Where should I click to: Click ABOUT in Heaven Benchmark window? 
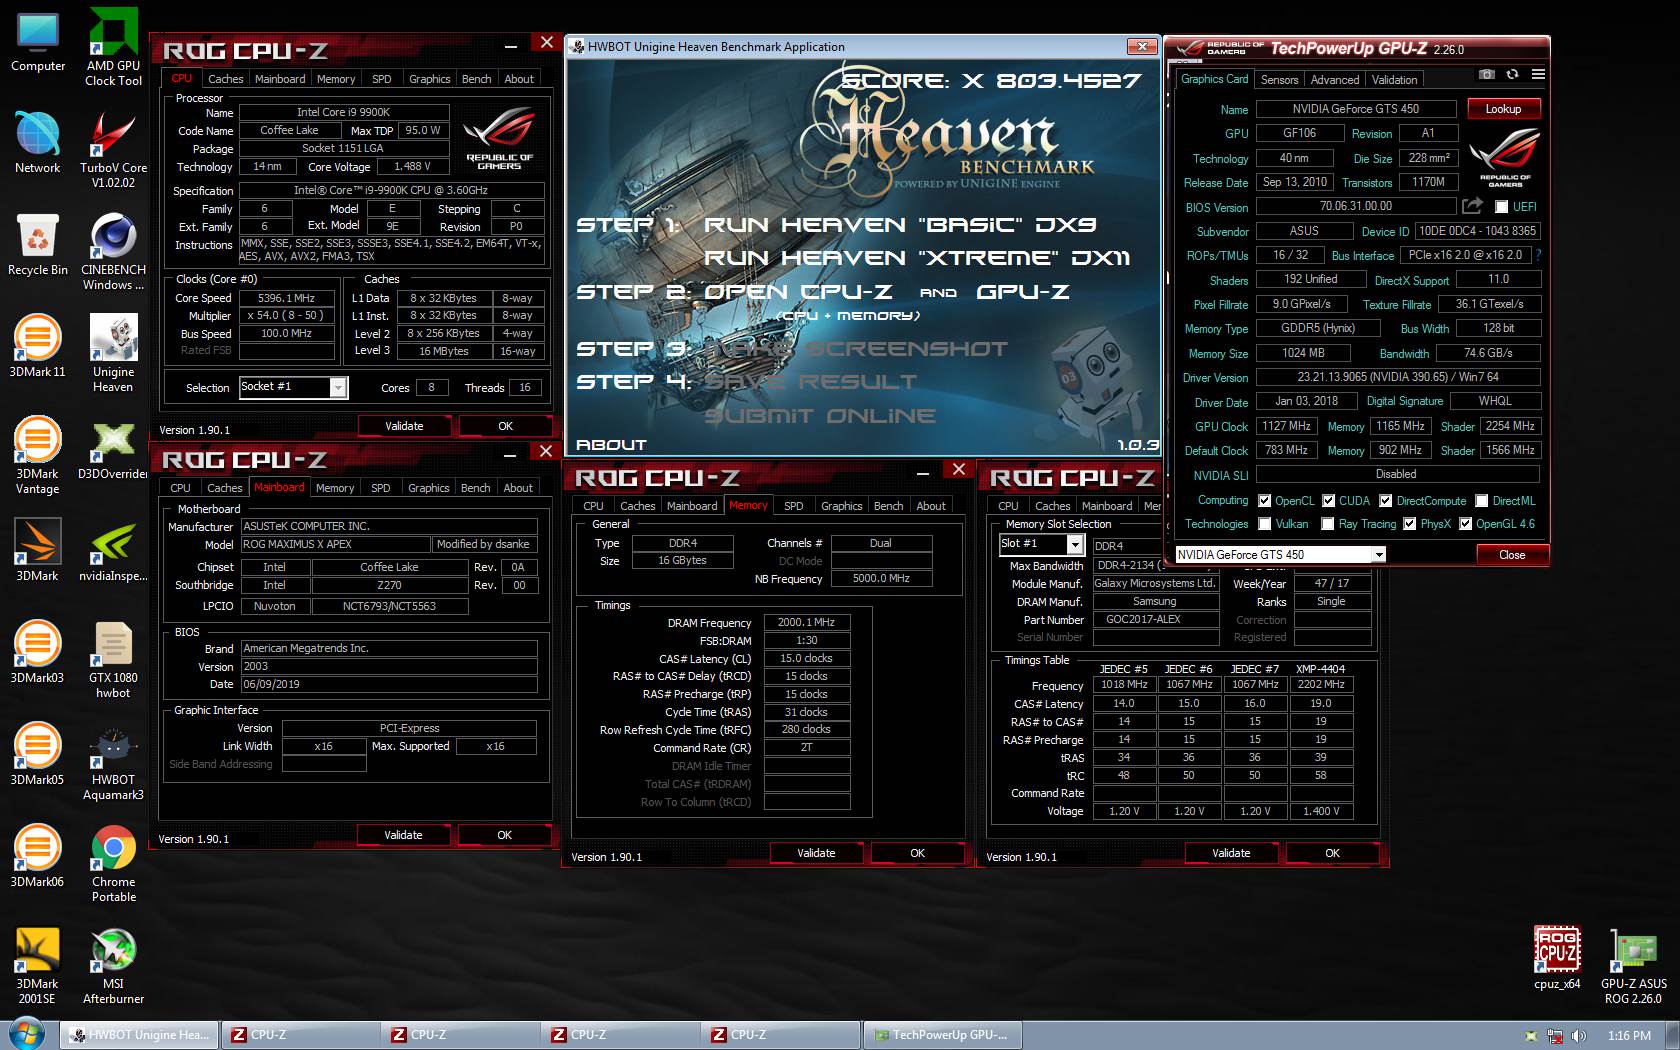pyautogui.click(x=611, y=445)
